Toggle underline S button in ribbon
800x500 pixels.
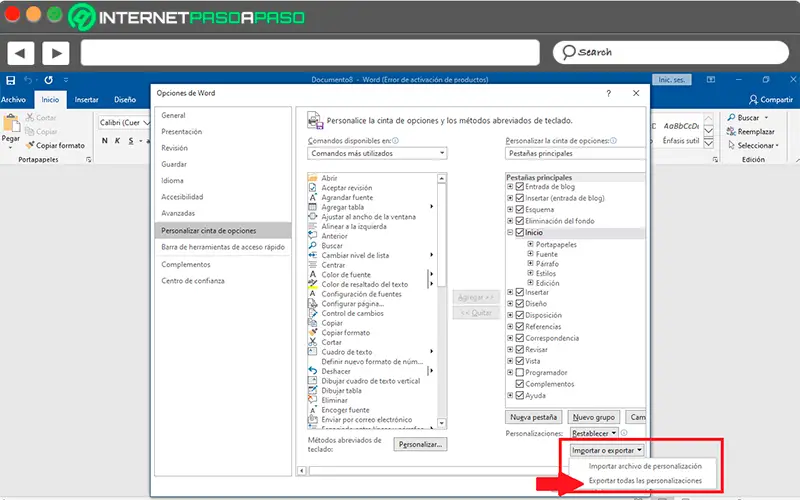(x=131, y=141)
